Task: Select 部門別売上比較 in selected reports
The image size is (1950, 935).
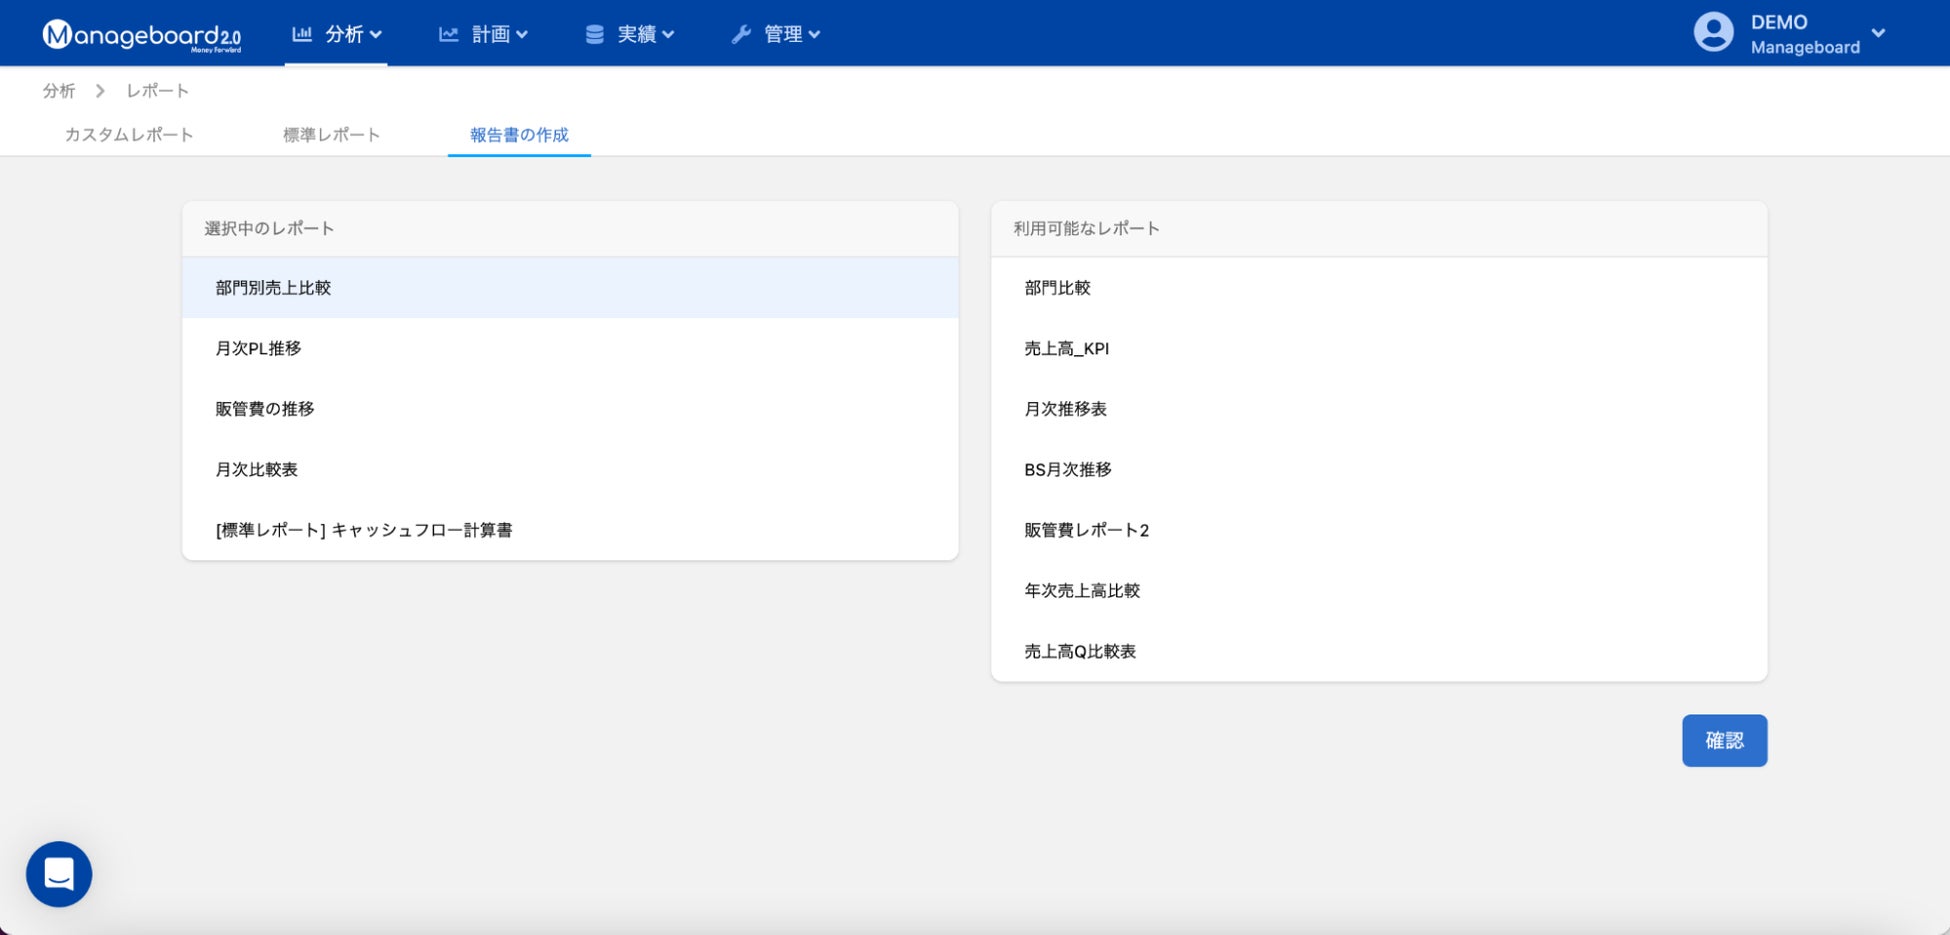Action: tap(570, 288)
